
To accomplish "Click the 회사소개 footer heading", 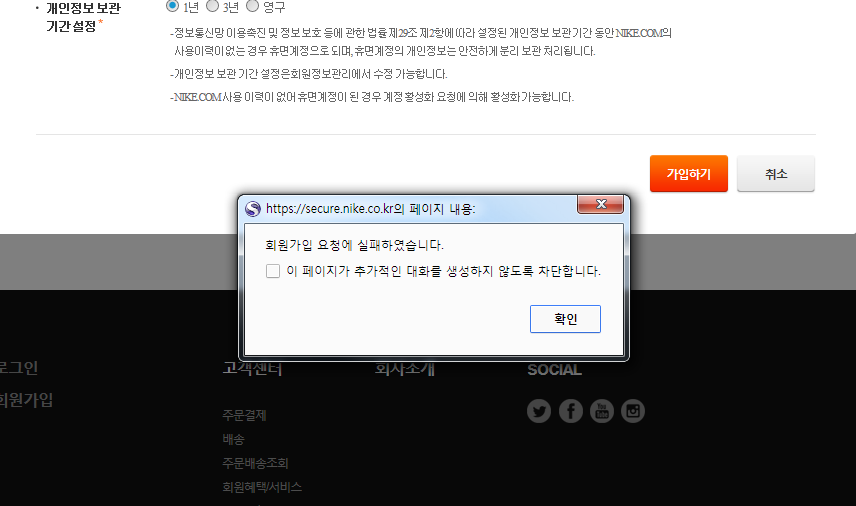I will click(x=404, y=369).
